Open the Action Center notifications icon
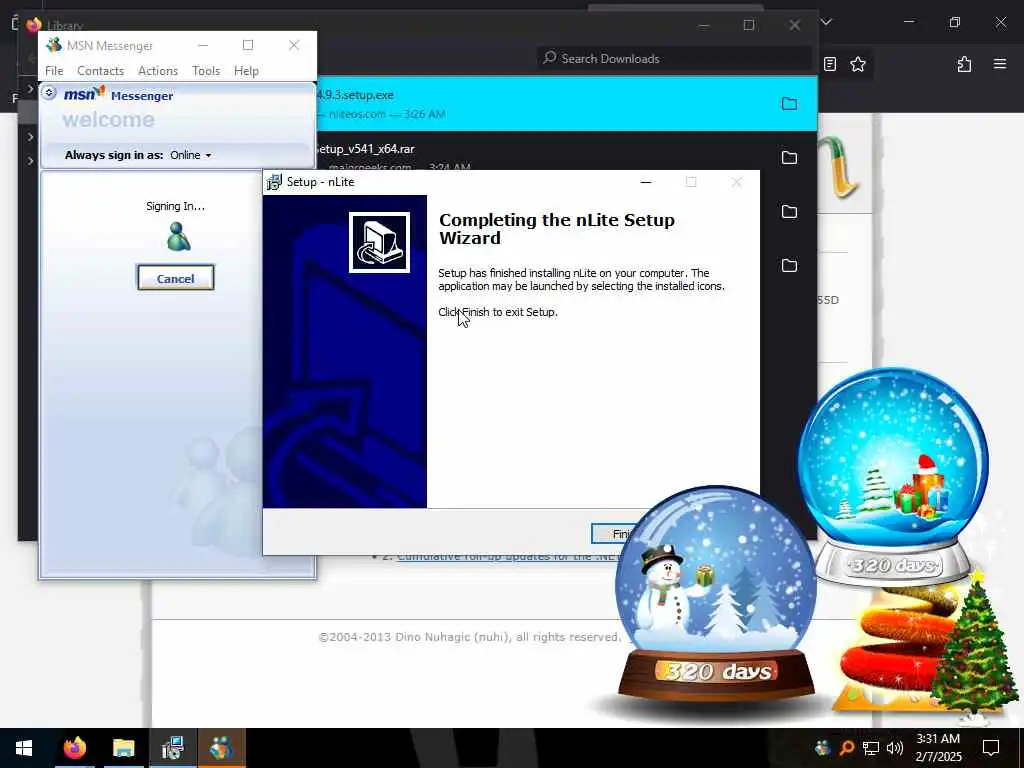1024x768 pixels. (x=991, y=748)
